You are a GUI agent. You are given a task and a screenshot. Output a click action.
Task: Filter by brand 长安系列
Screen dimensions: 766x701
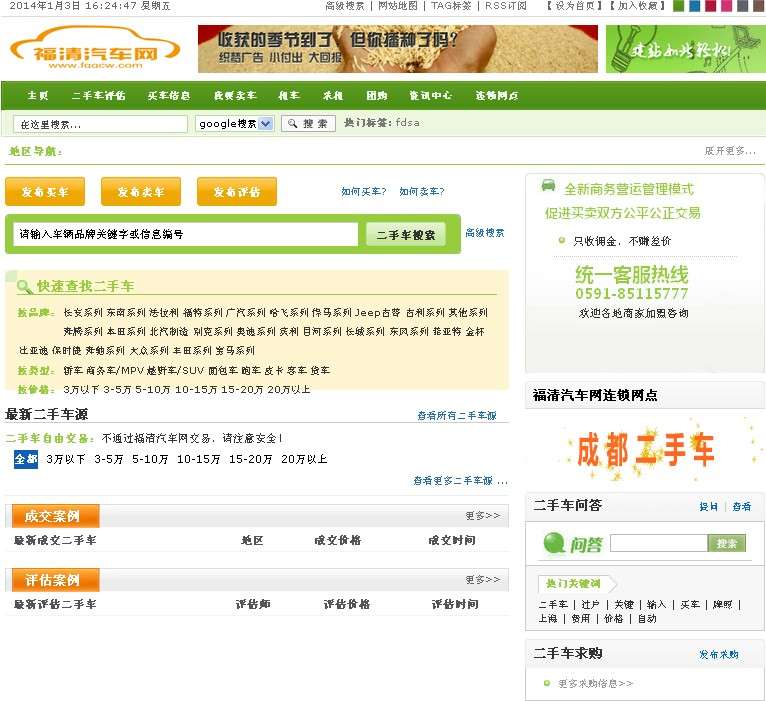click(83, 313)
